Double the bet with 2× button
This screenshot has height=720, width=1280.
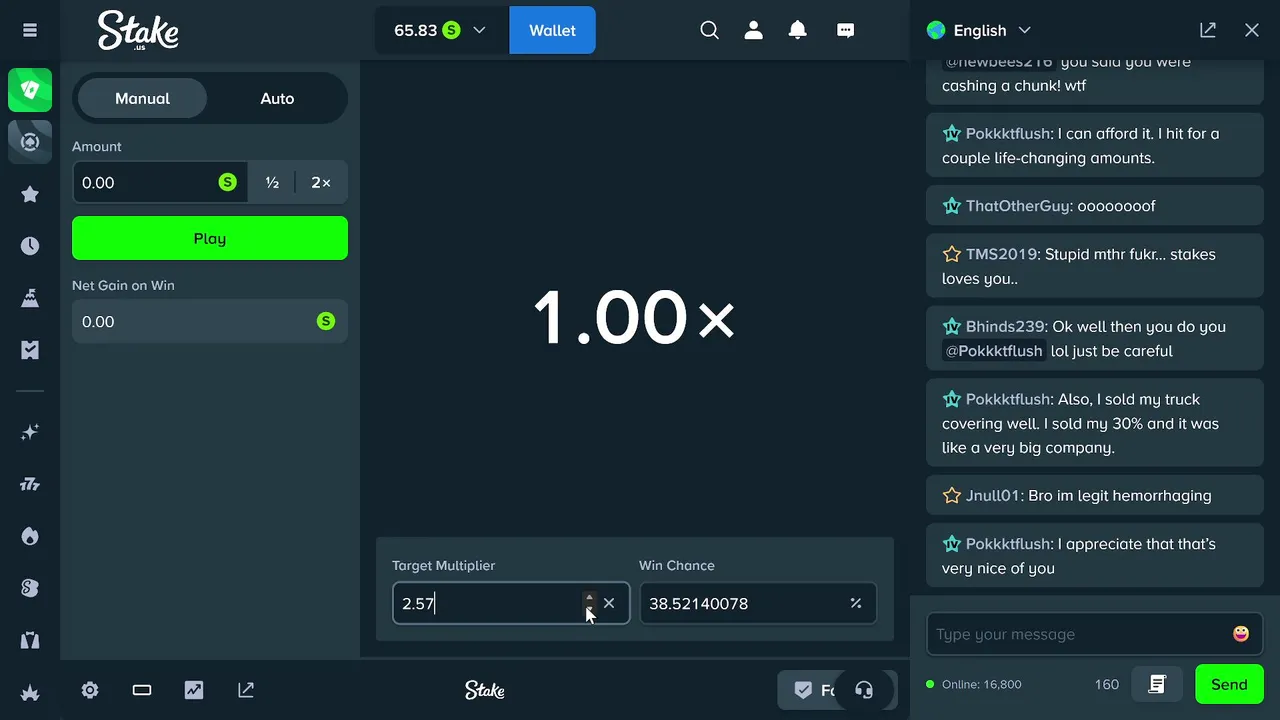tap(321, 182)
